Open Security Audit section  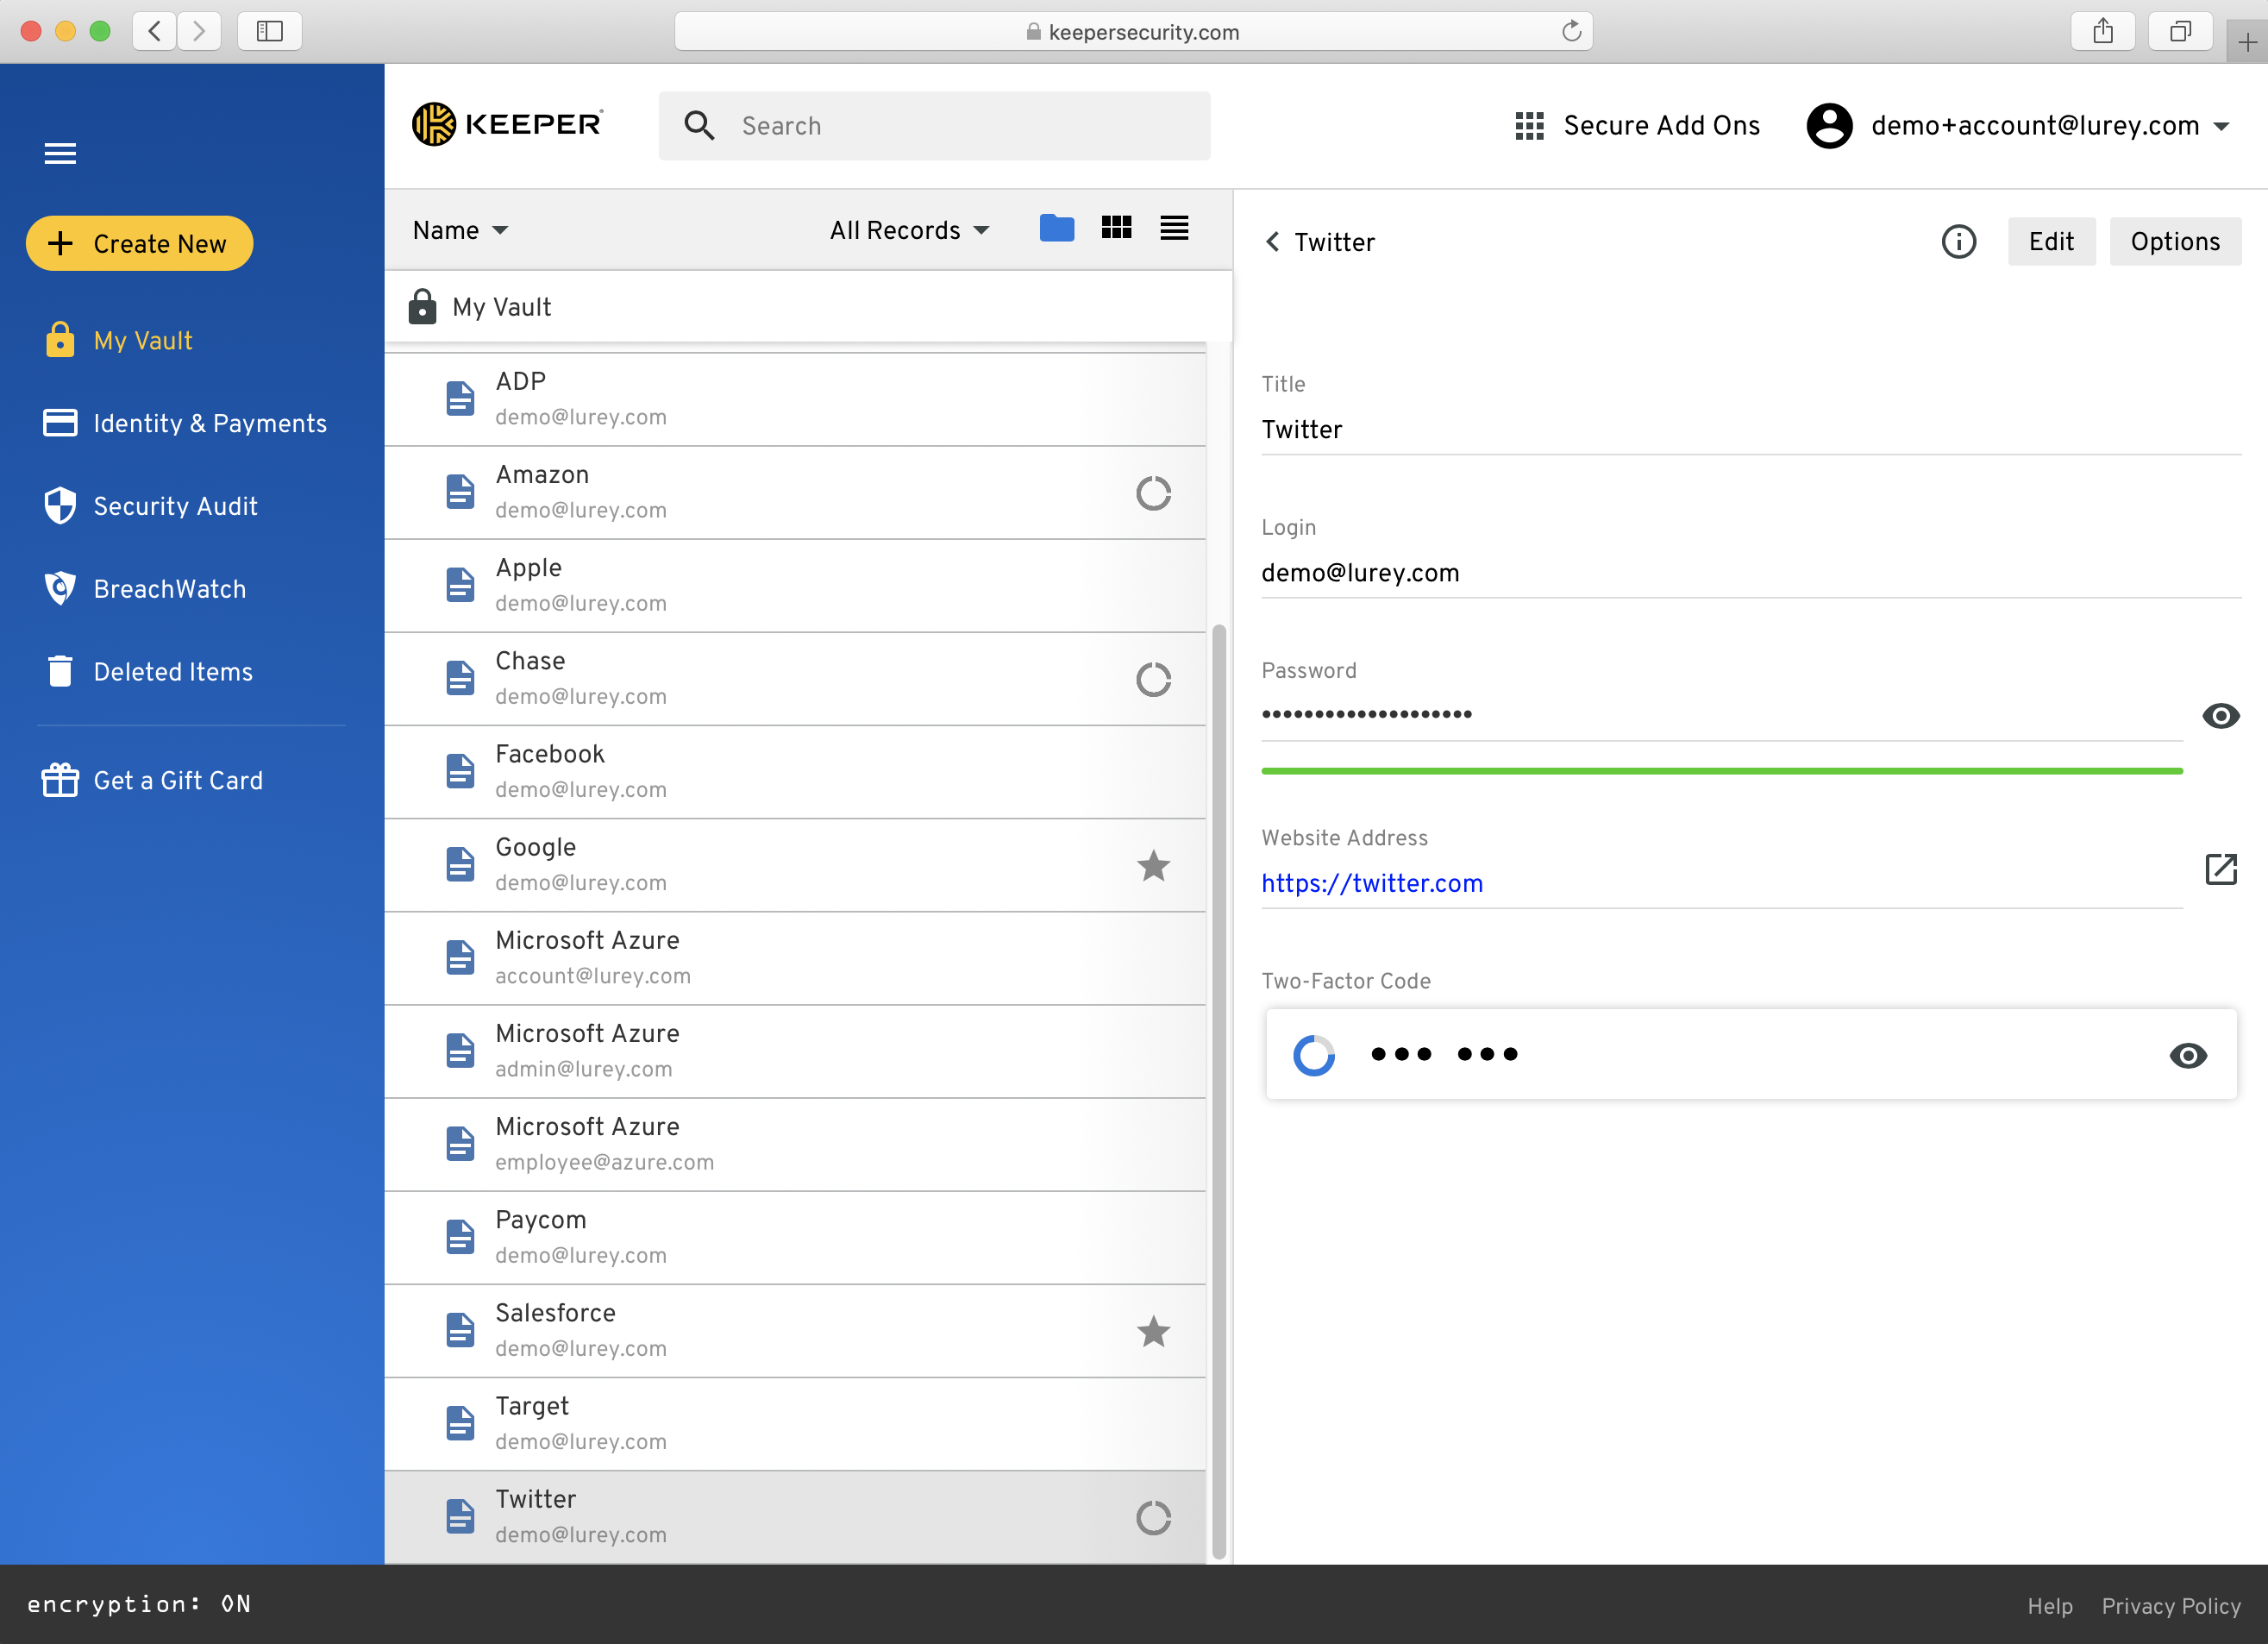coord(150,506)
